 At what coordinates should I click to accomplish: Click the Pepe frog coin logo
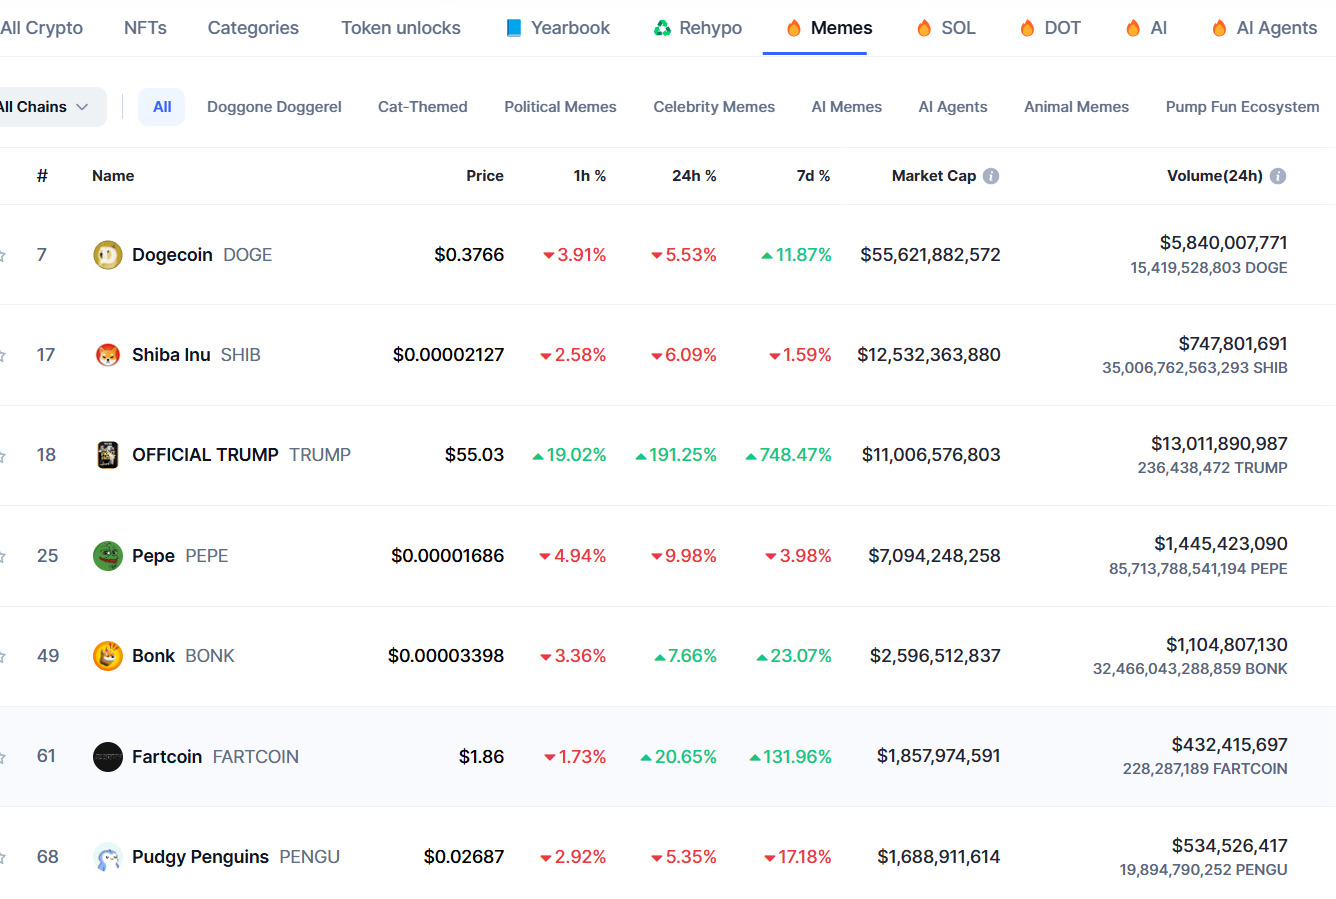point(108,556)
